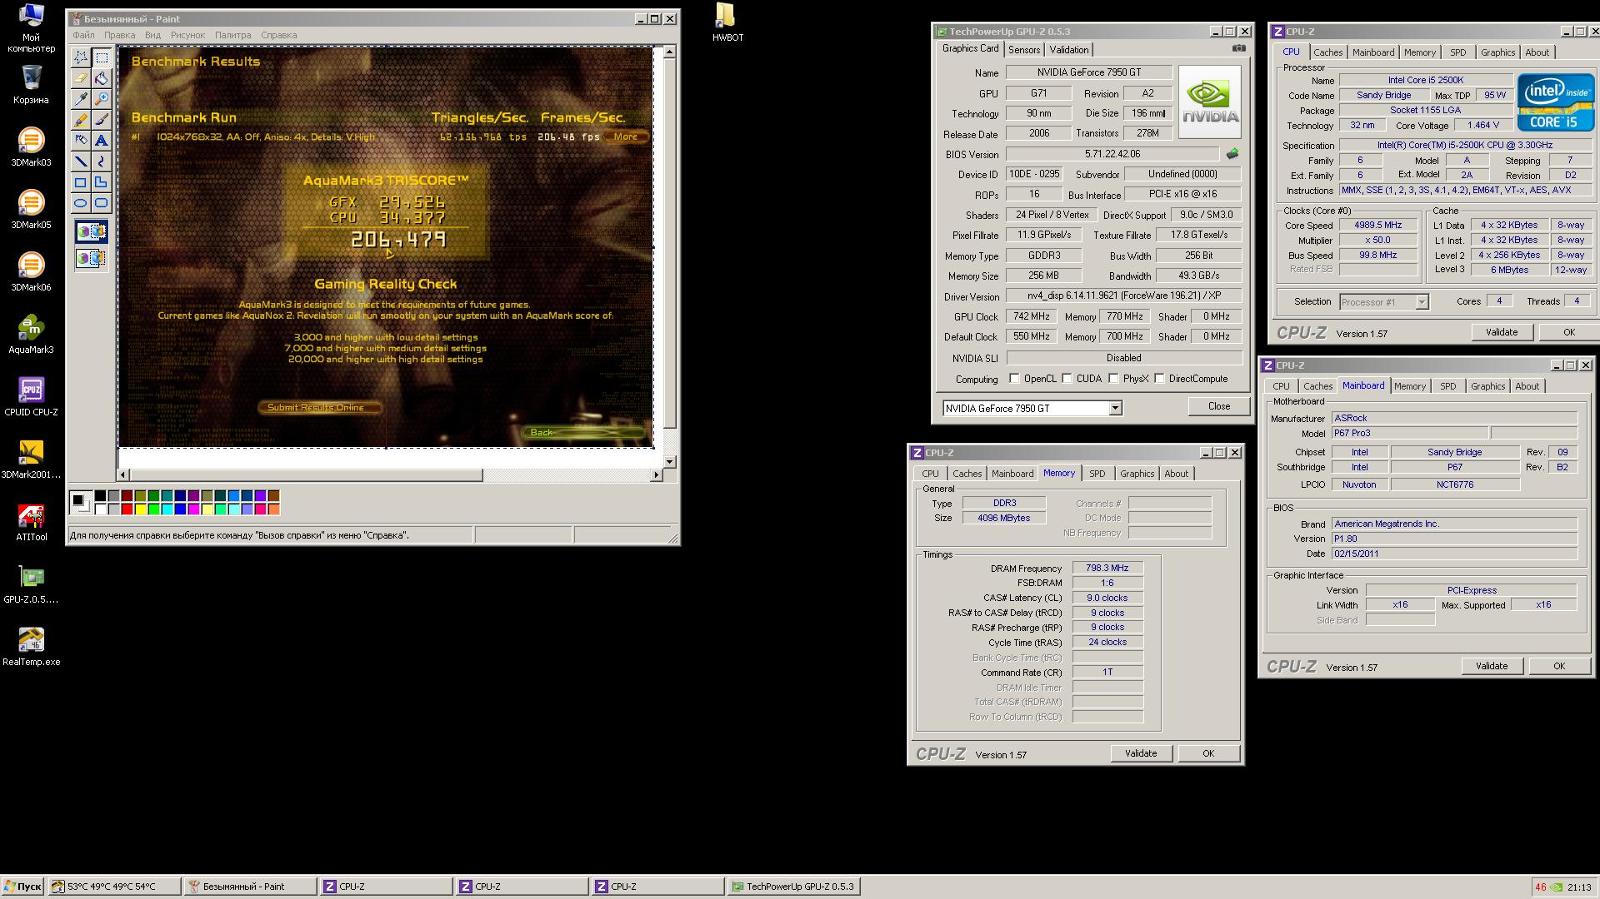
Task: Pick the white palette color in Paint
Action: coord(100,509)
